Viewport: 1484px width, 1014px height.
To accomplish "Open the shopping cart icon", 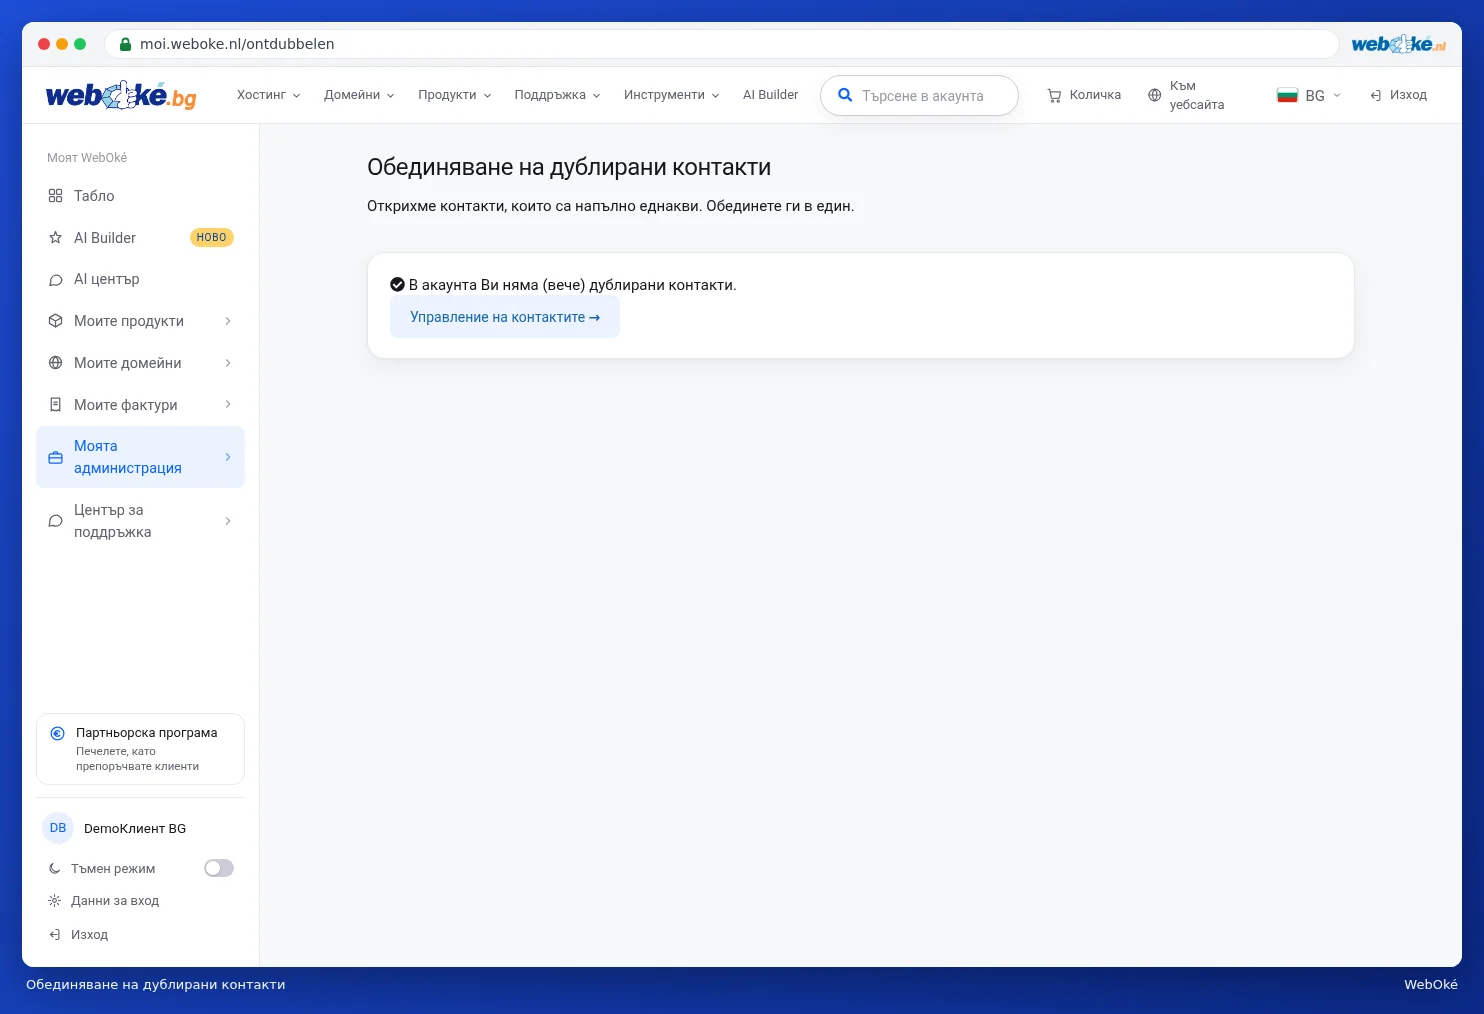I will [1054, 95].
